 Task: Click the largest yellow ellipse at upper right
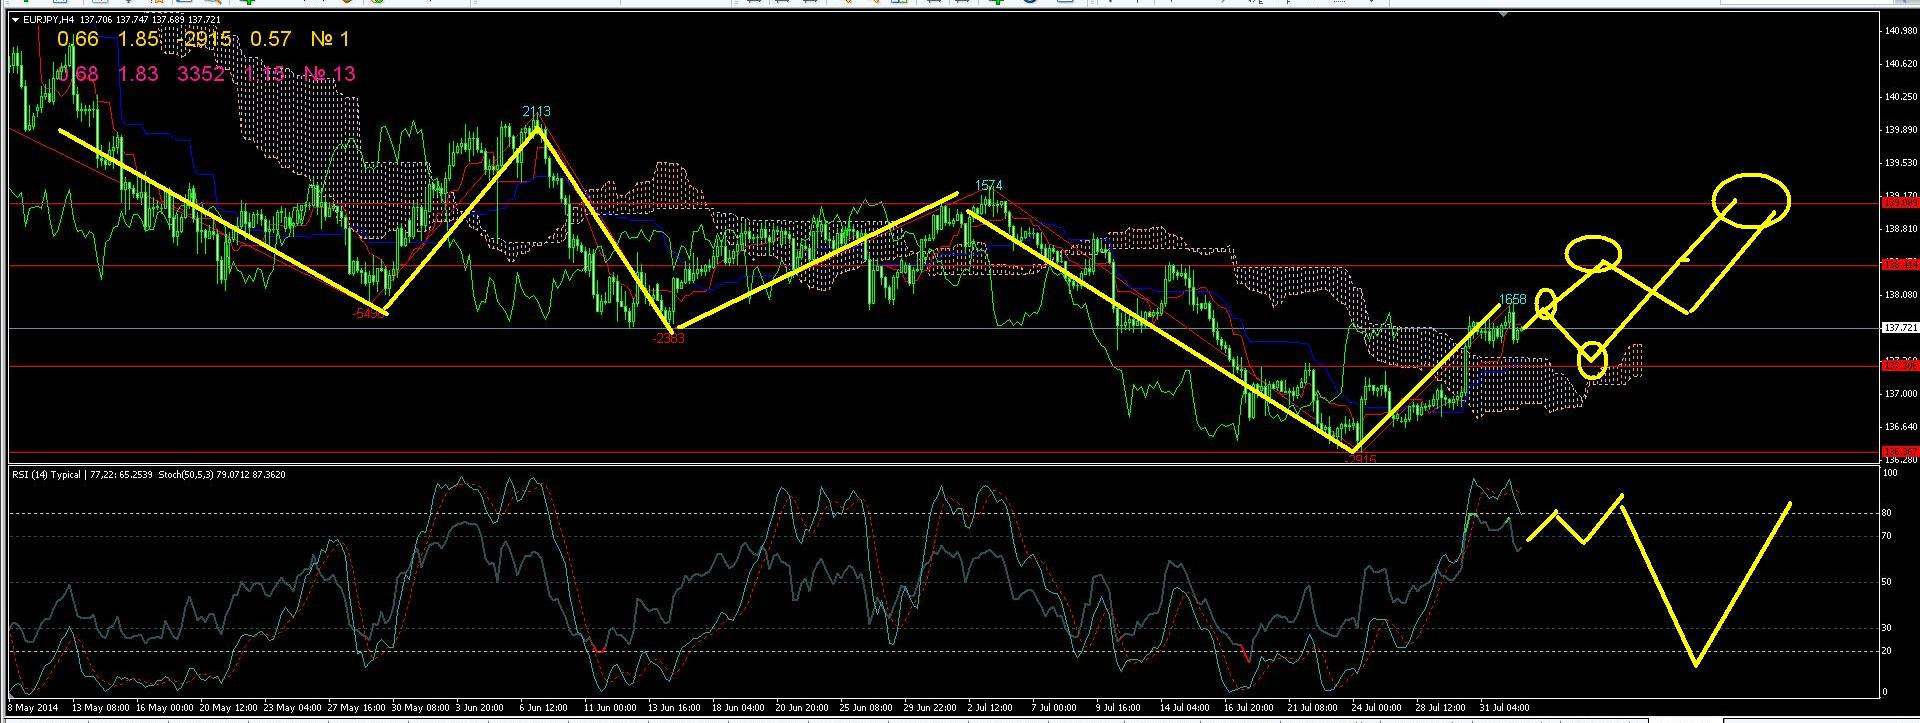pos(1751,200)
